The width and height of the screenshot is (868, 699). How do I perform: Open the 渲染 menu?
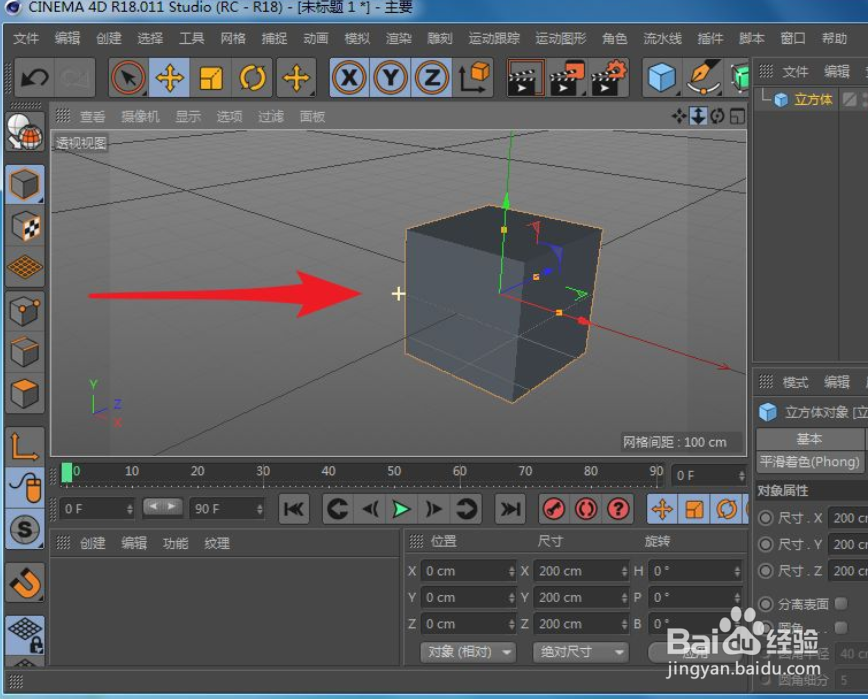(x=398, y=38)
